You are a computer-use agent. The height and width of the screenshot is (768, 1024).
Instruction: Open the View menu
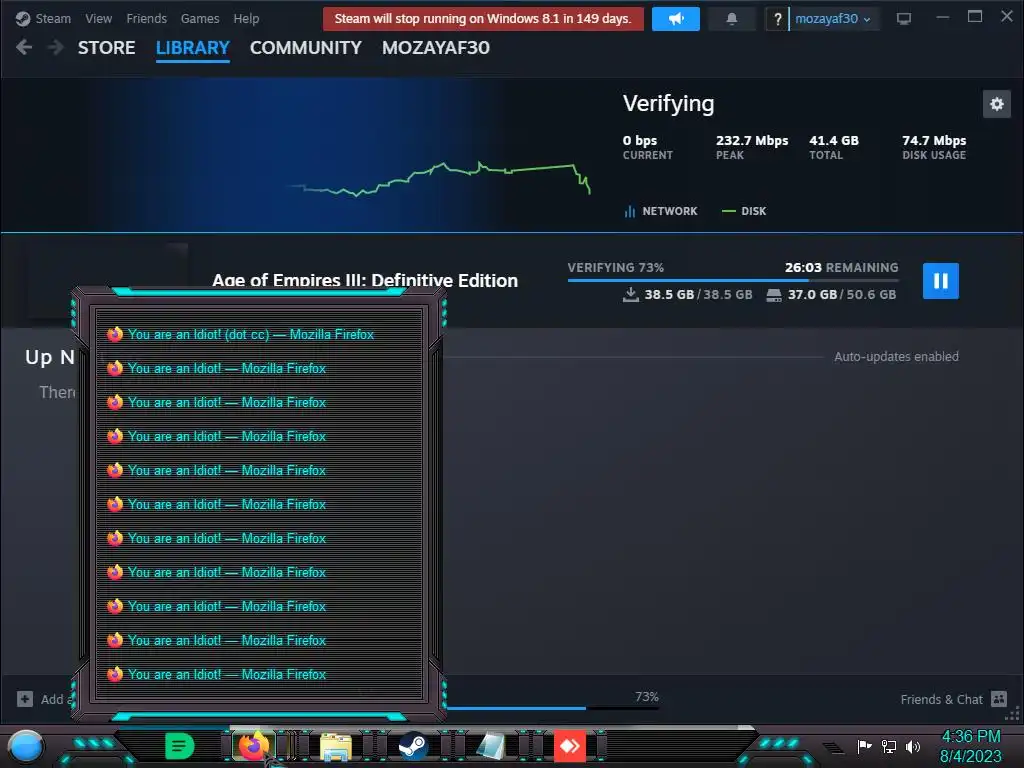coord(99,19)
